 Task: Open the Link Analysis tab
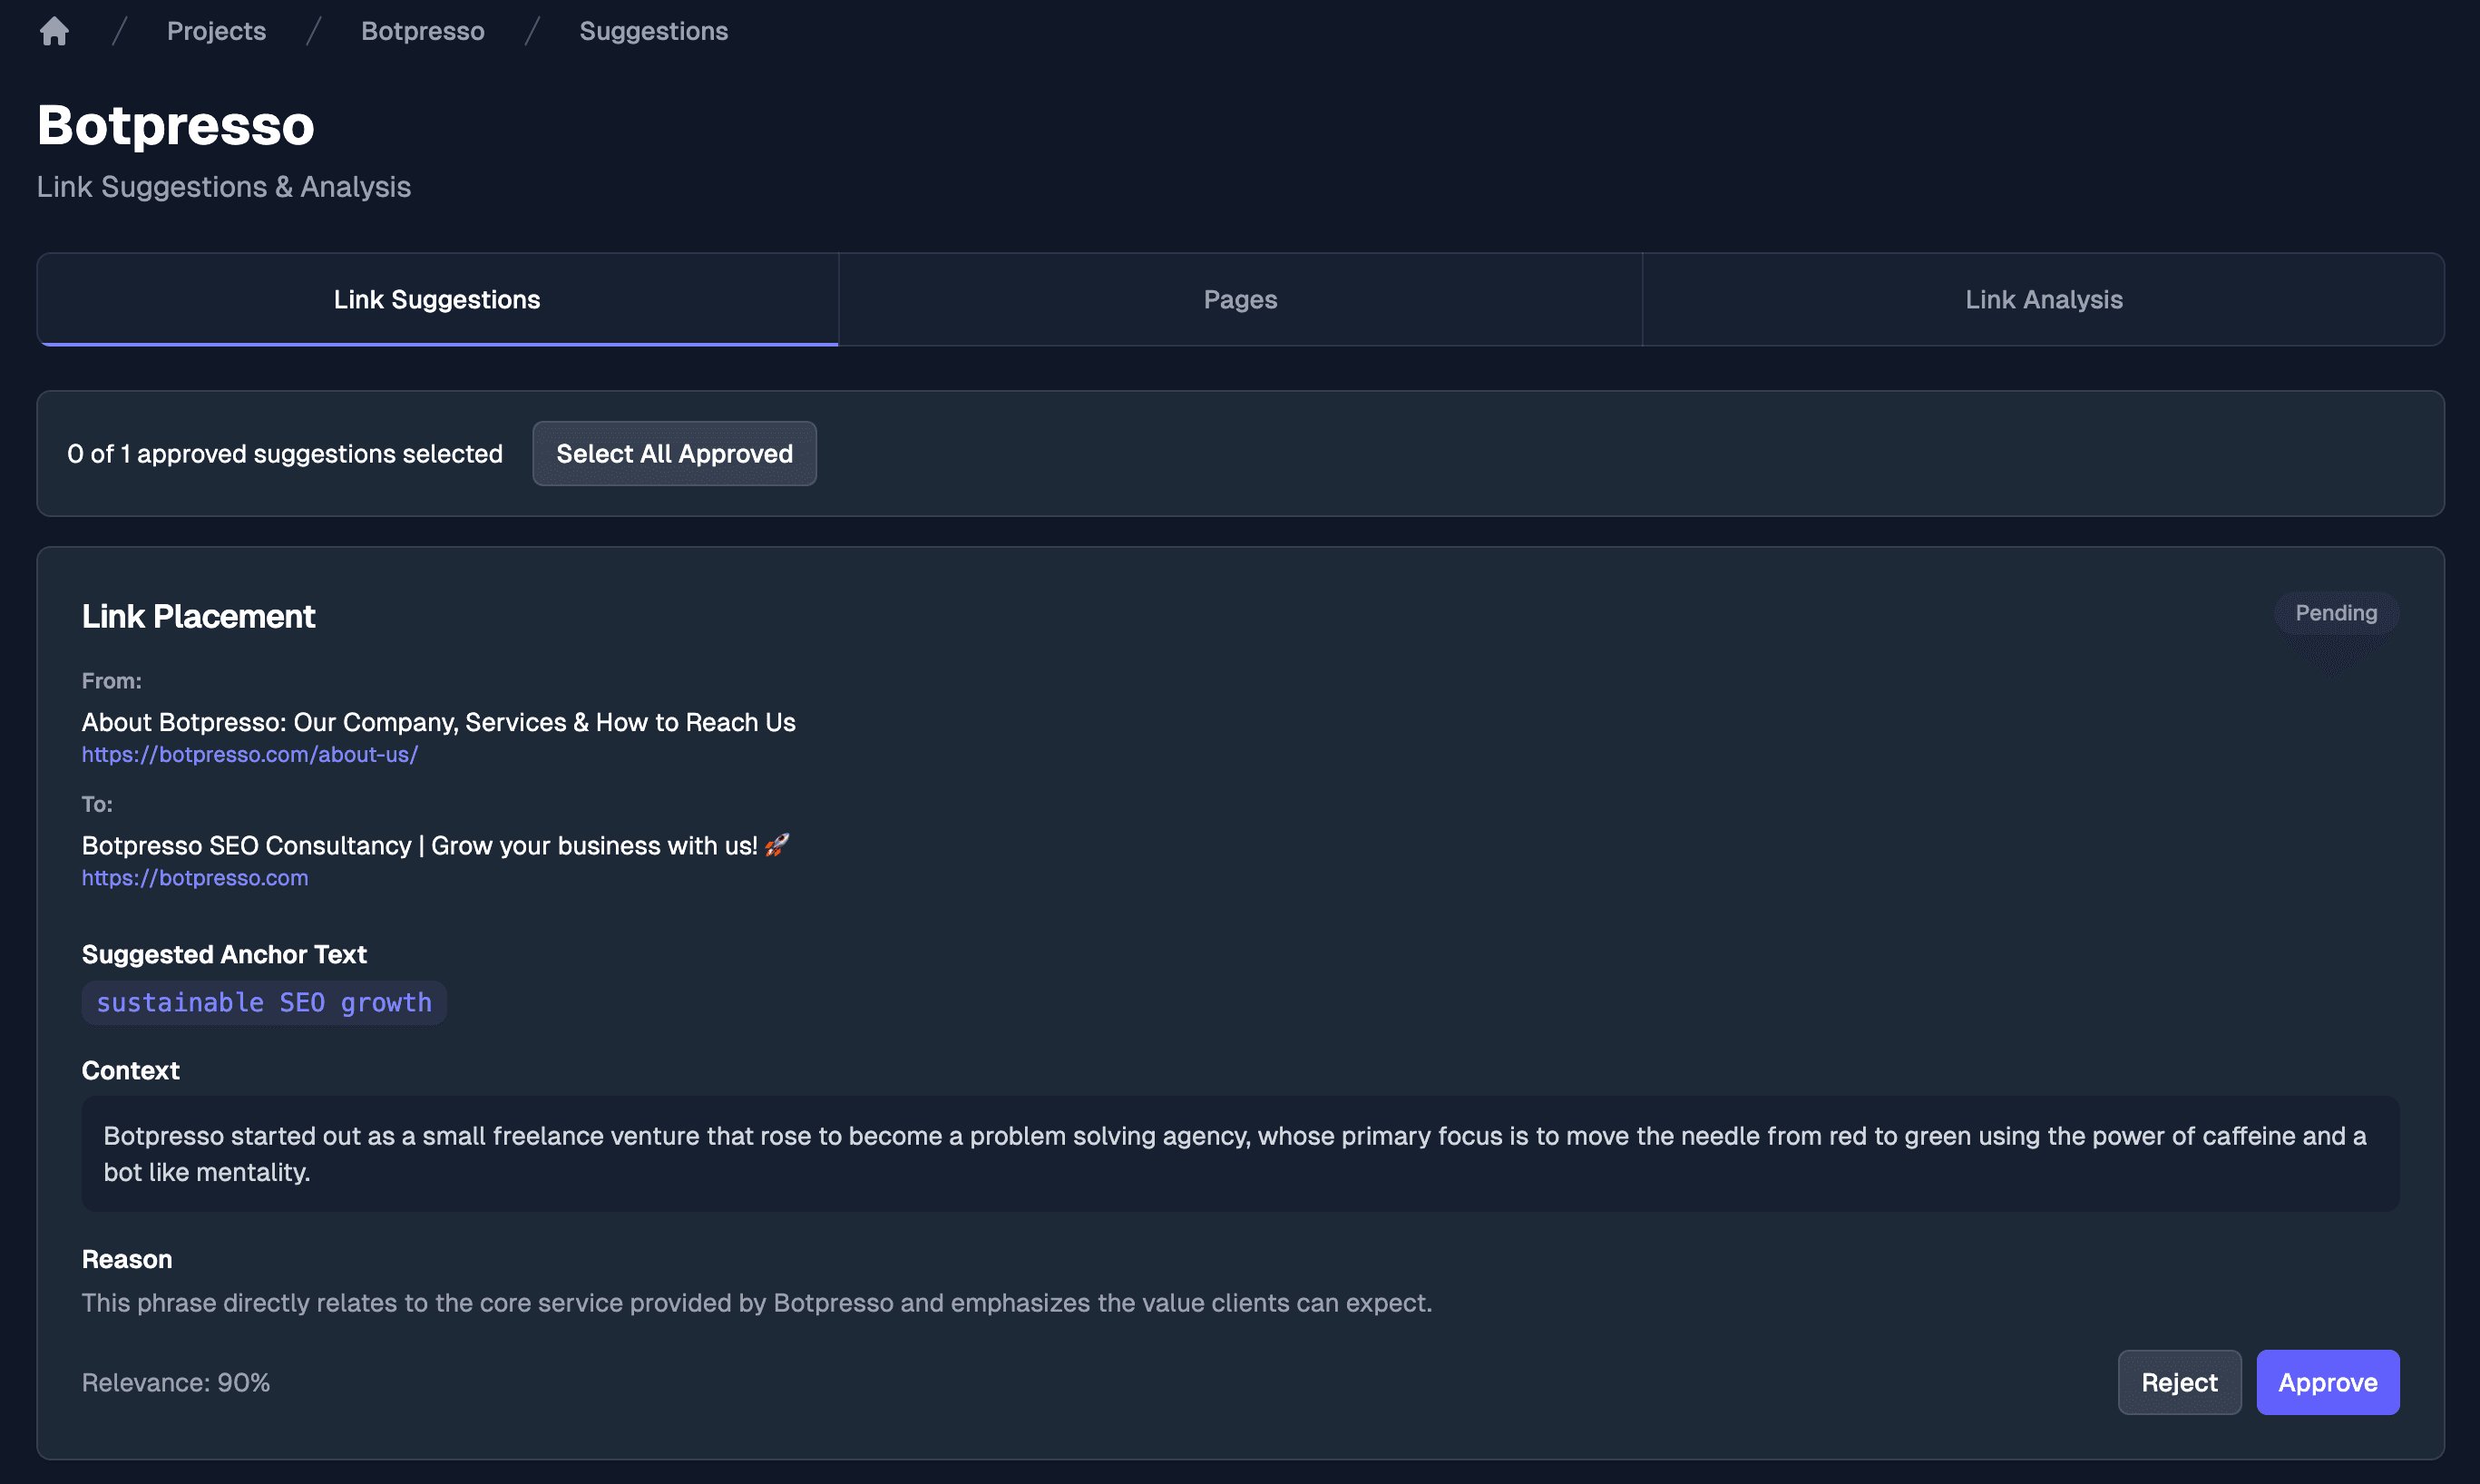(2043, 299)
